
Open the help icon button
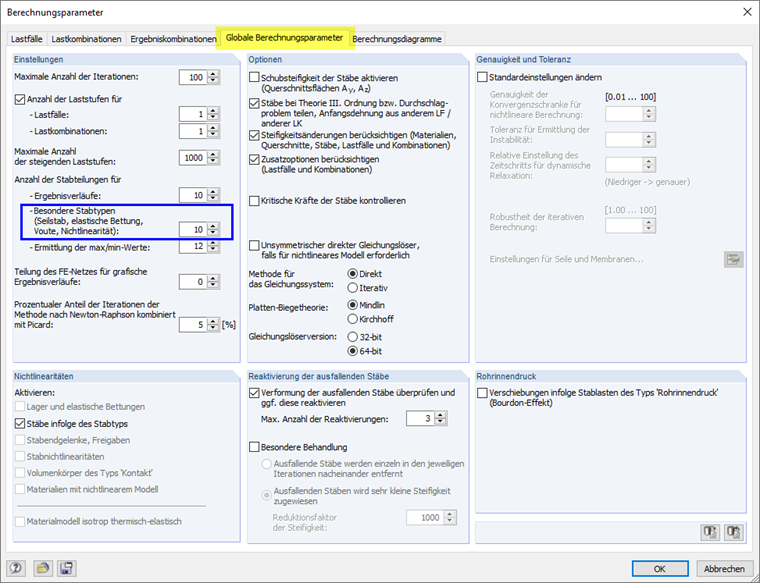pyautogui.click(x=16, y=568)
